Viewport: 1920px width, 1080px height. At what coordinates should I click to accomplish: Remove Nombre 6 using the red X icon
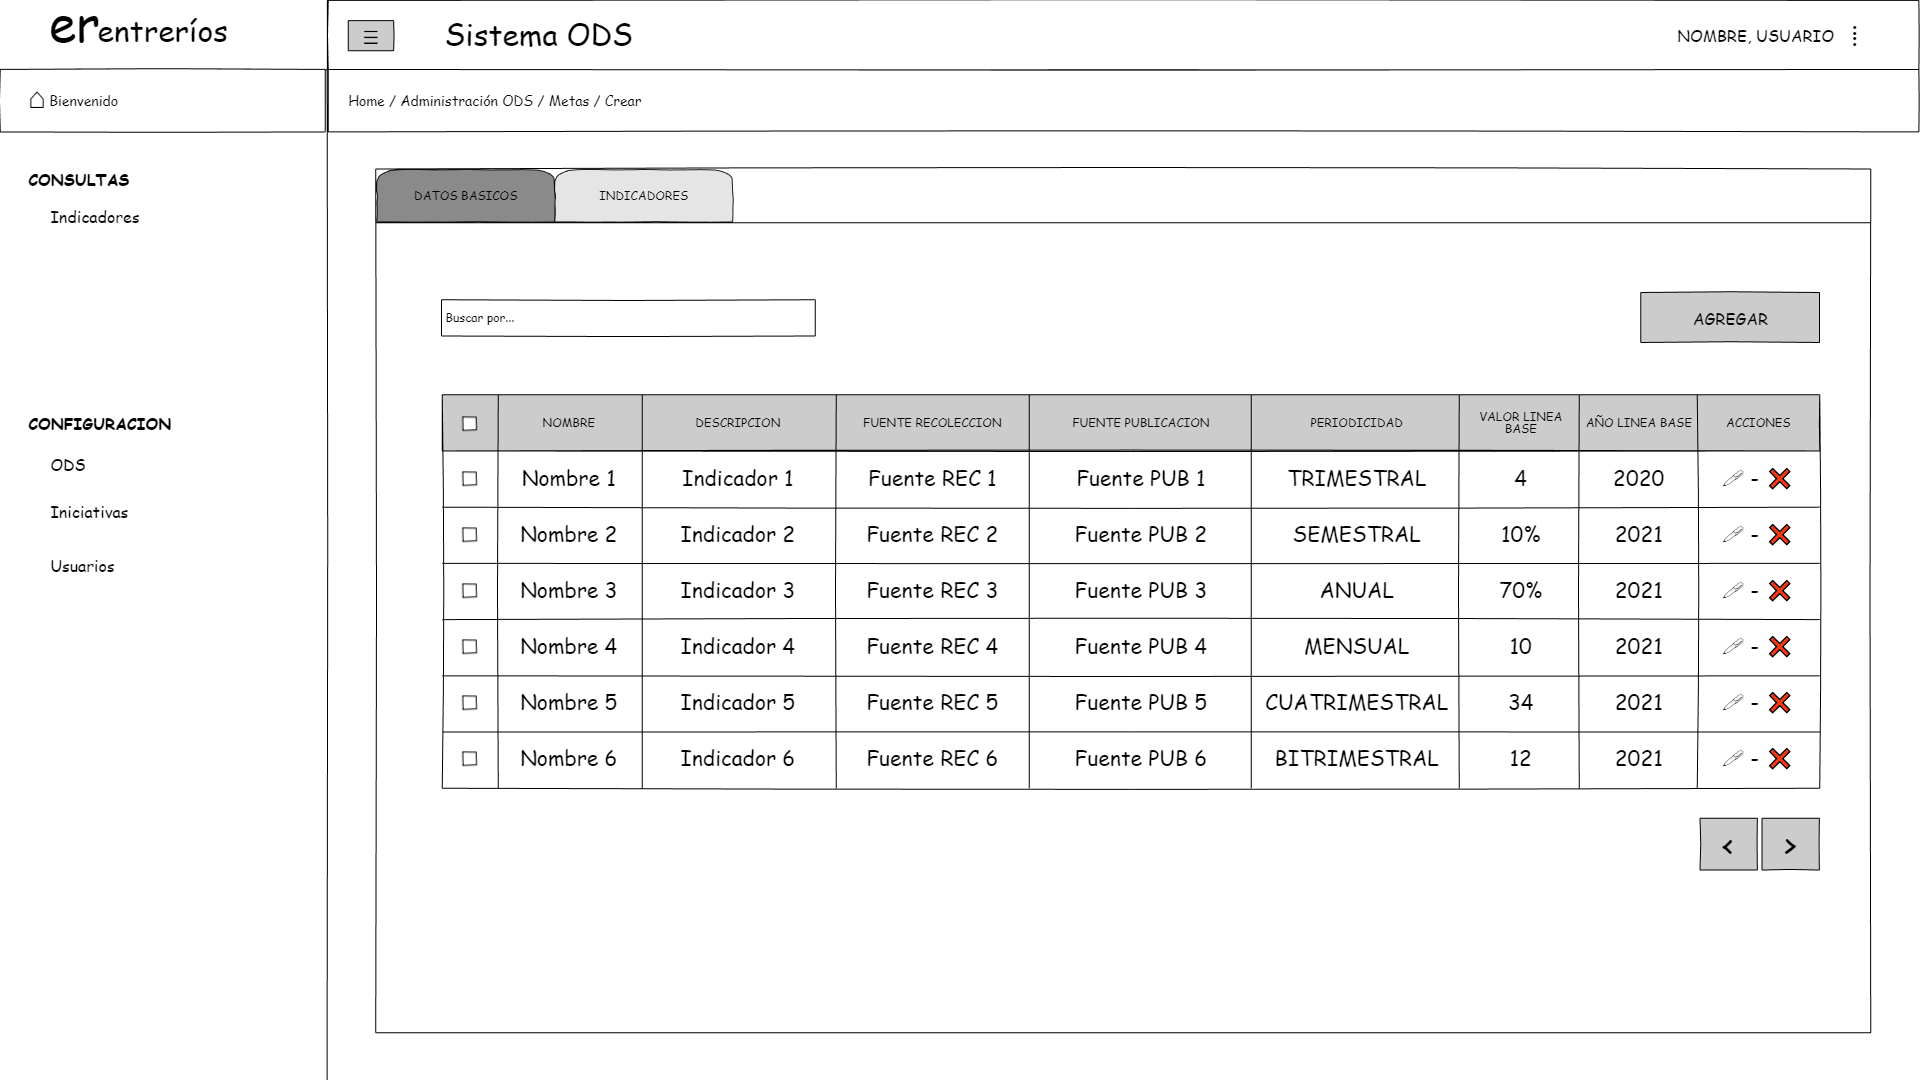pos(1779,759)
